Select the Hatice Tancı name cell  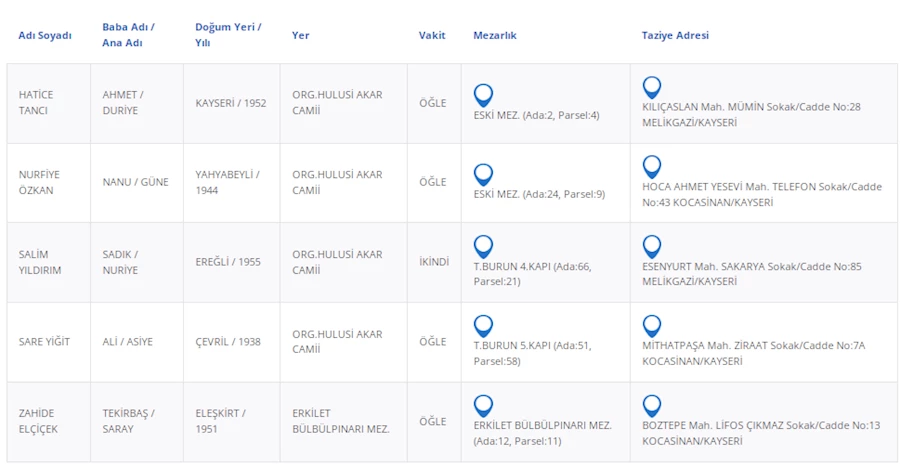click(36, 102)
